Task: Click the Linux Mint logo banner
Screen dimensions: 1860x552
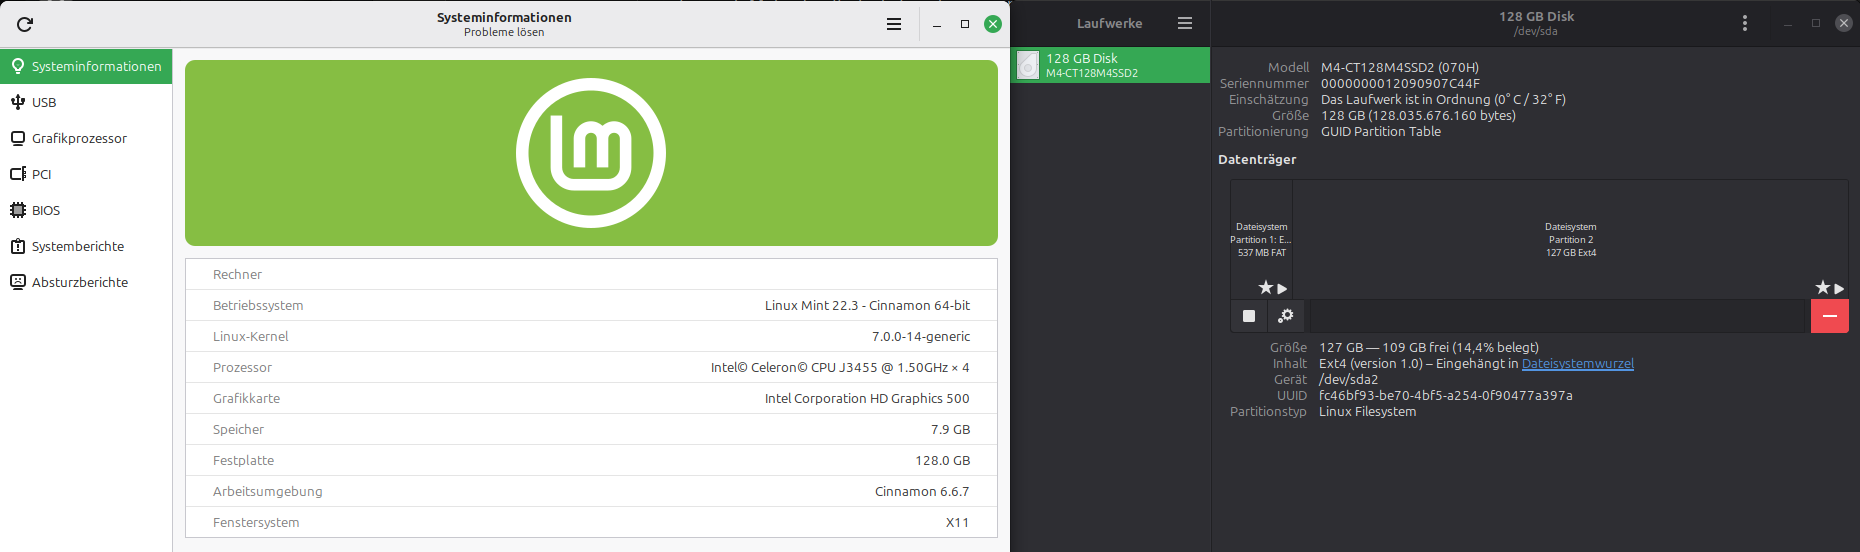Action: click(x=591, y=153)
